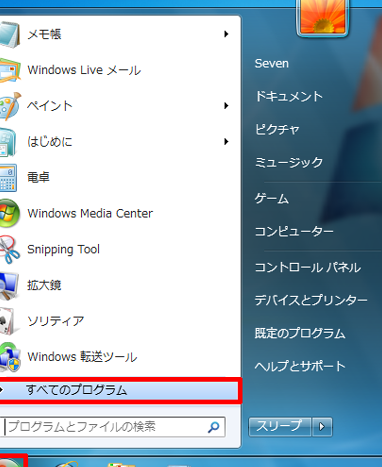This screenshot has width=382, height=467.
Task: Open ピクチャ library
Action: tap(277, 129)
